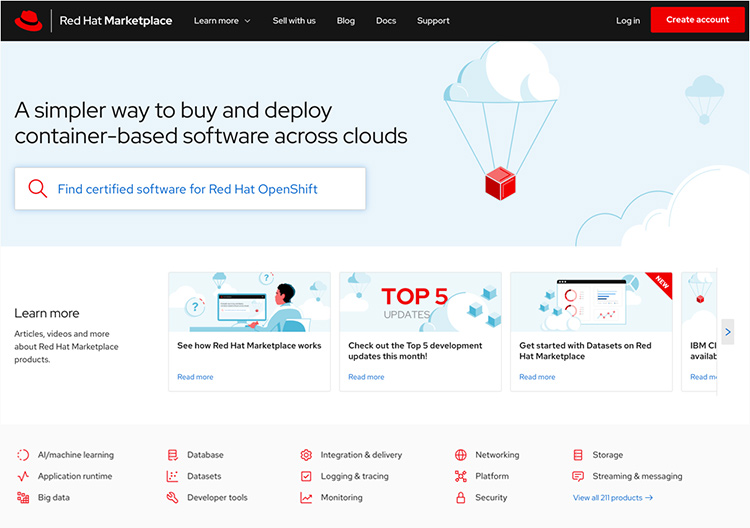Open the TOP 5 Updates card image

(x=420, y=302)
